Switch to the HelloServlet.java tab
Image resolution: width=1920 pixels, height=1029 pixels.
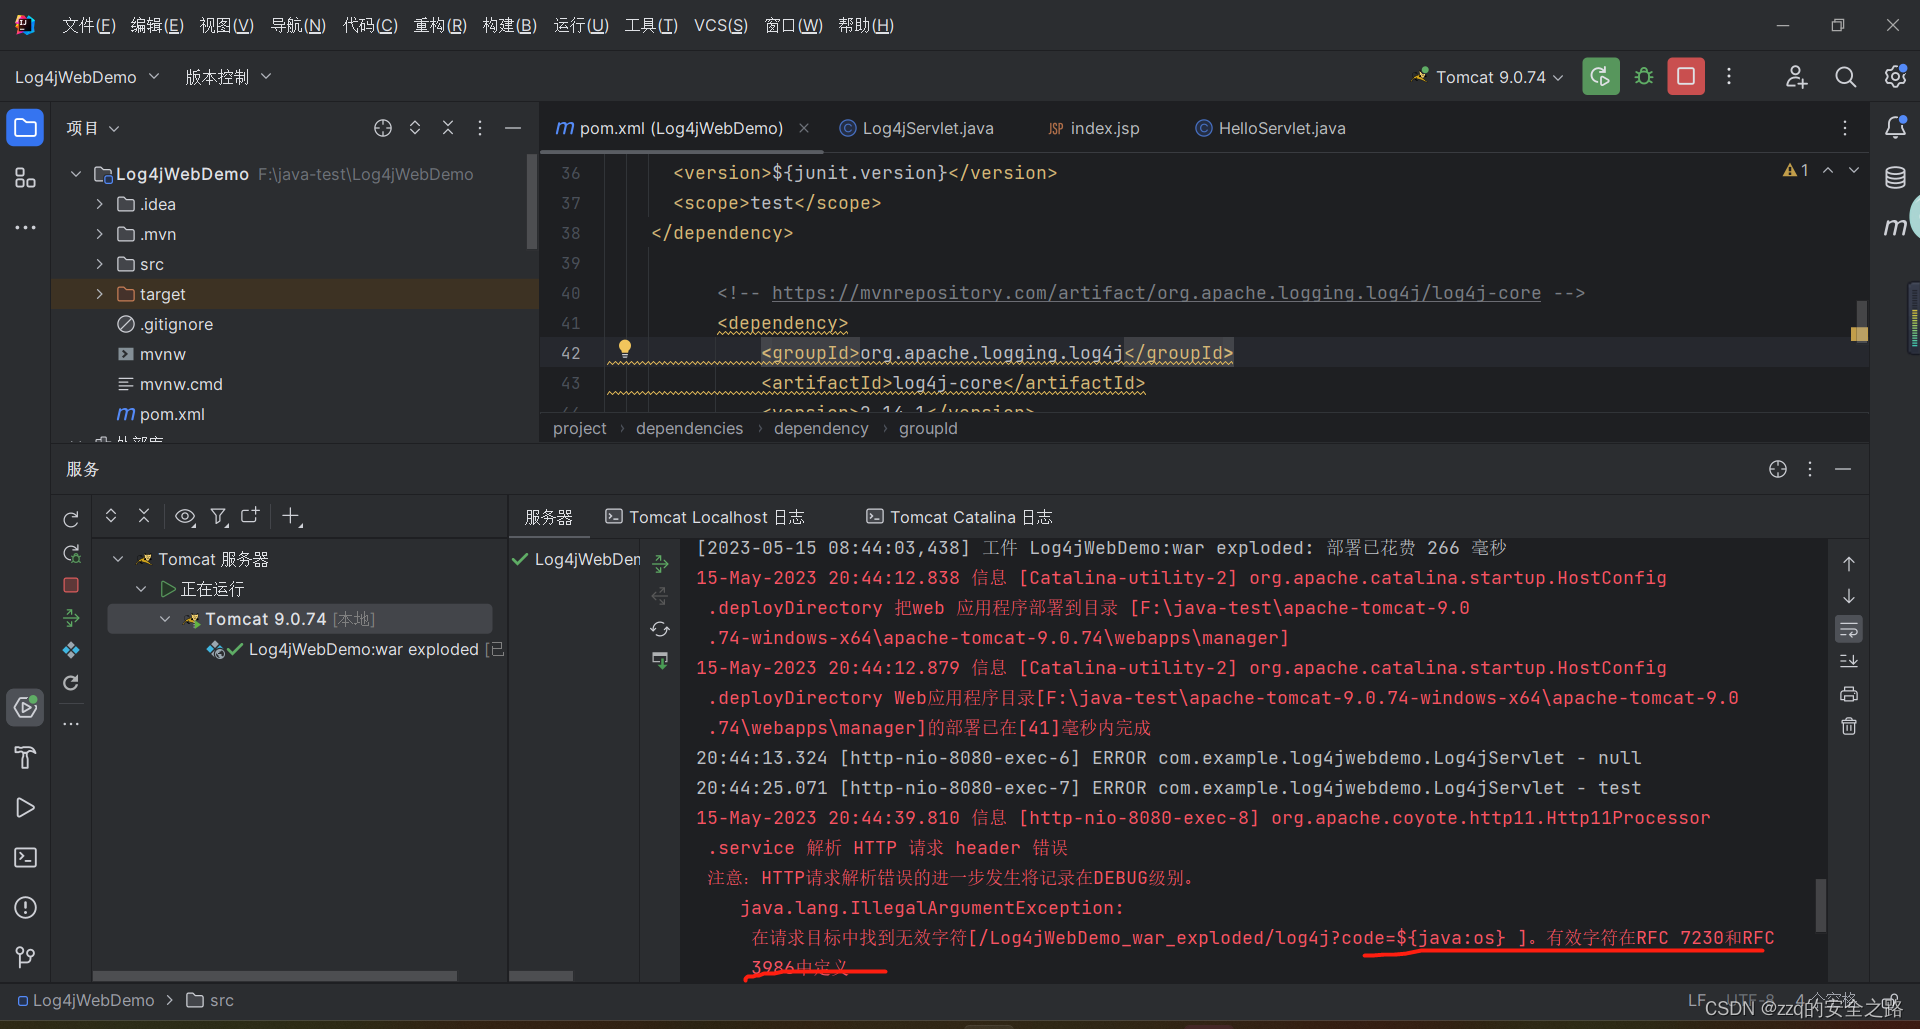1270,128
